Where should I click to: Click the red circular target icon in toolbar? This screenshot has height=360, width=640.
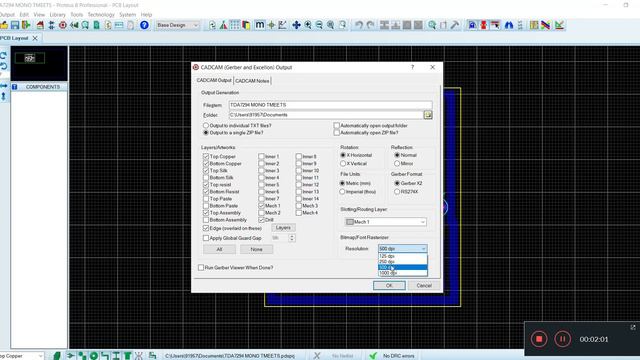tap(63, 25)
